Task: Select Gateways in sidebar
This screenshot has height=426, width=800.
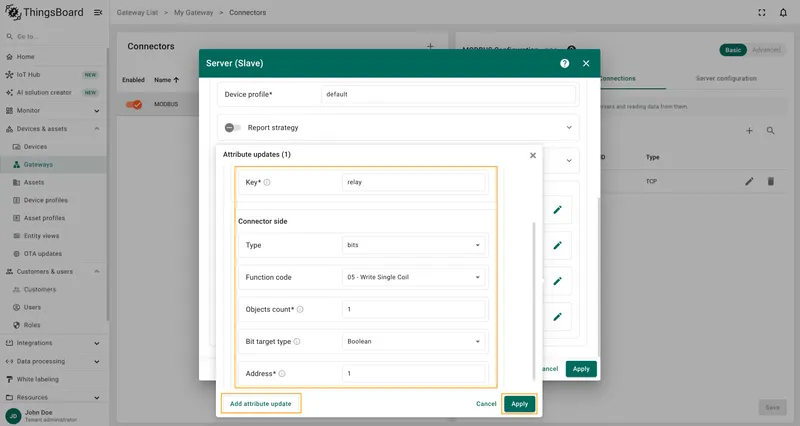Action: point(54,164)
